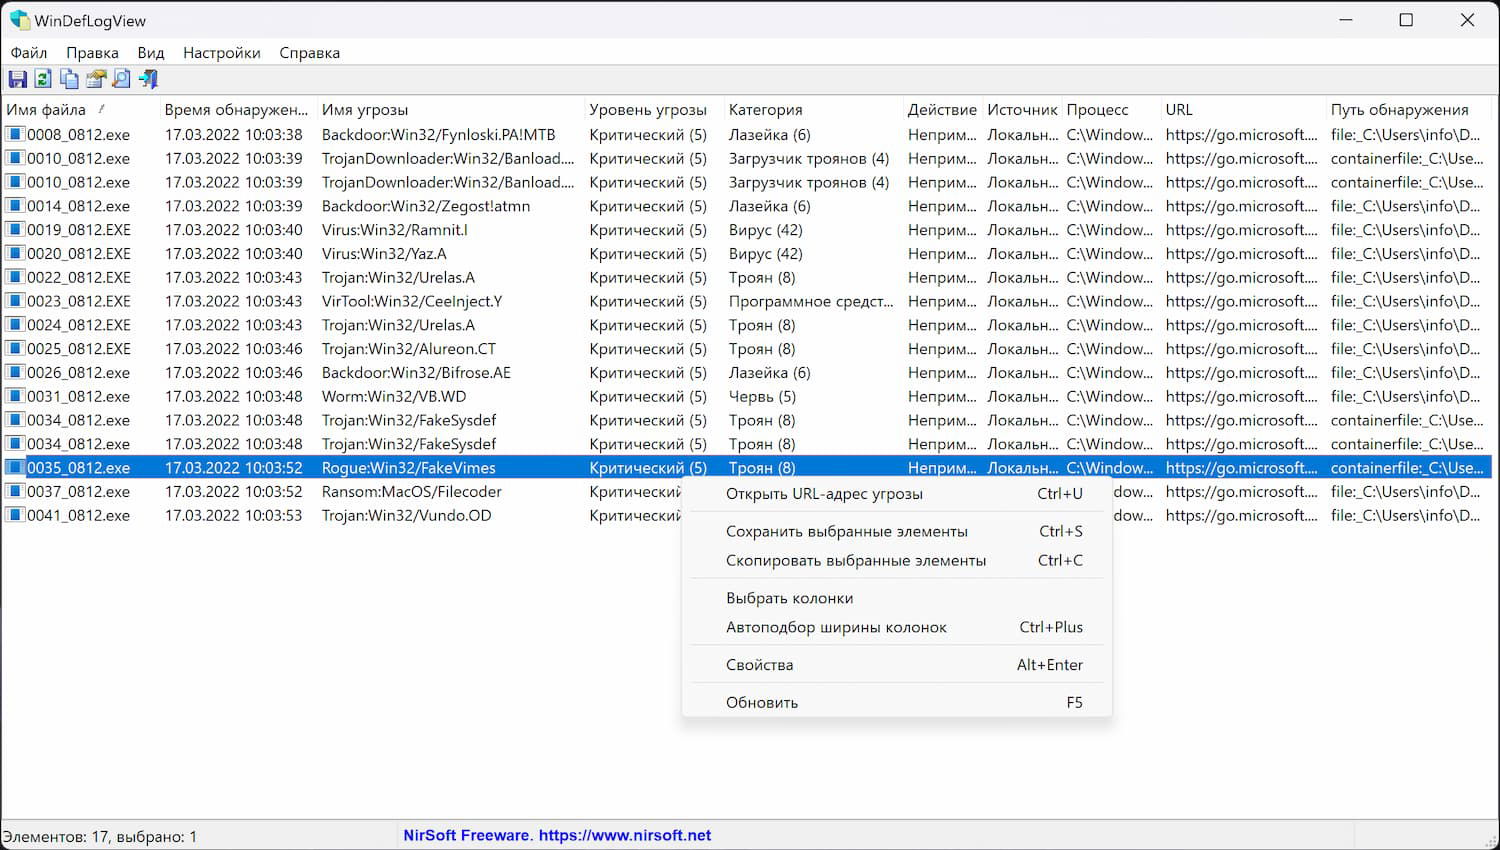Click the icon beside selected 0035_0812.exe
The height and width of the screenshot is (850, 1500).
click(x=15, y=468)
